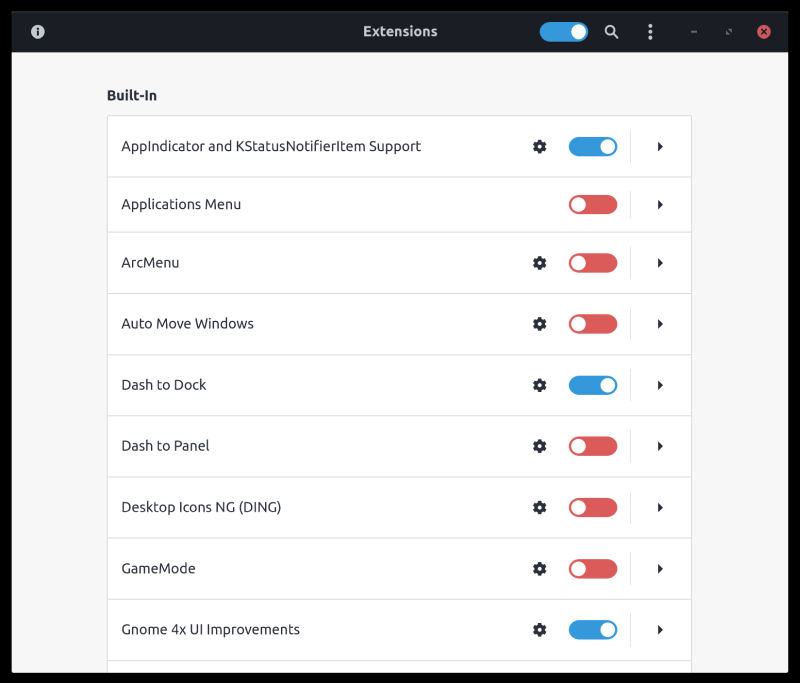Open the three-dot main menu
The image size is (800, 683).
tap(650, 32)
